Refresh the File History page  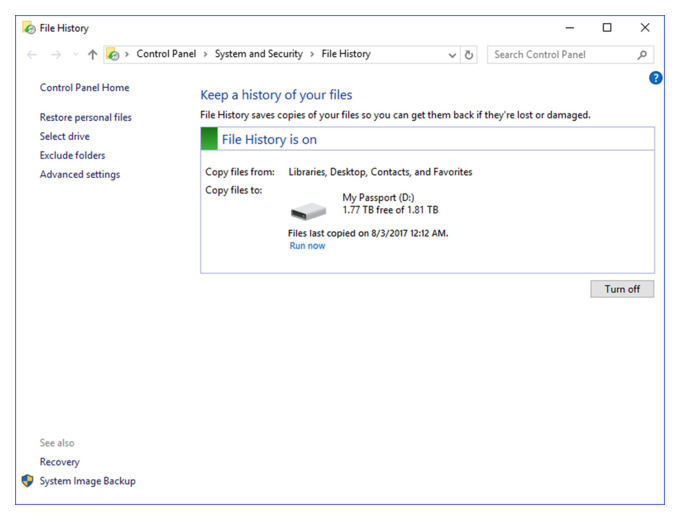[469, 55]
